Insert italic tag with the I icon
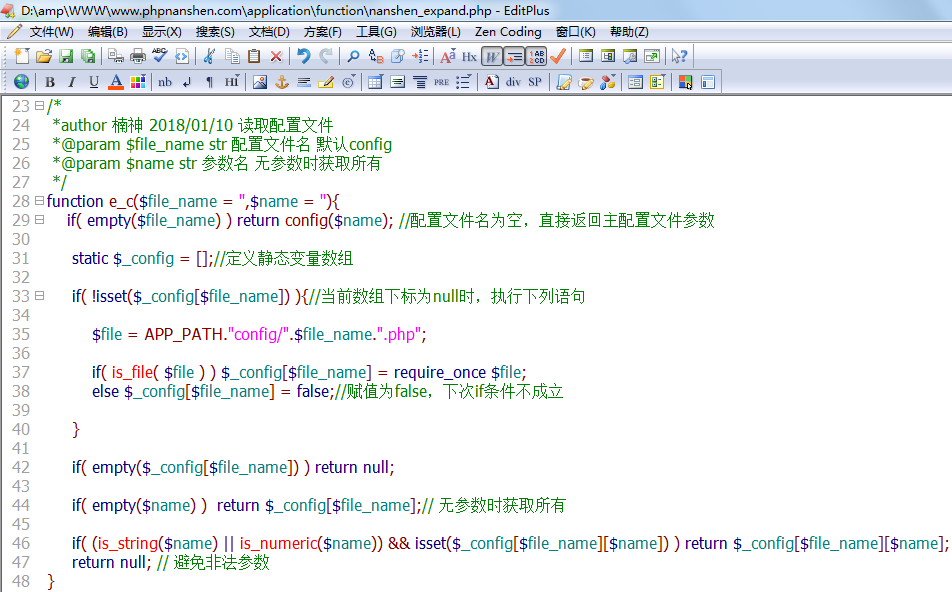Image resolution: width=952 pixels, height=592 pixels. [x=72, y=82]
